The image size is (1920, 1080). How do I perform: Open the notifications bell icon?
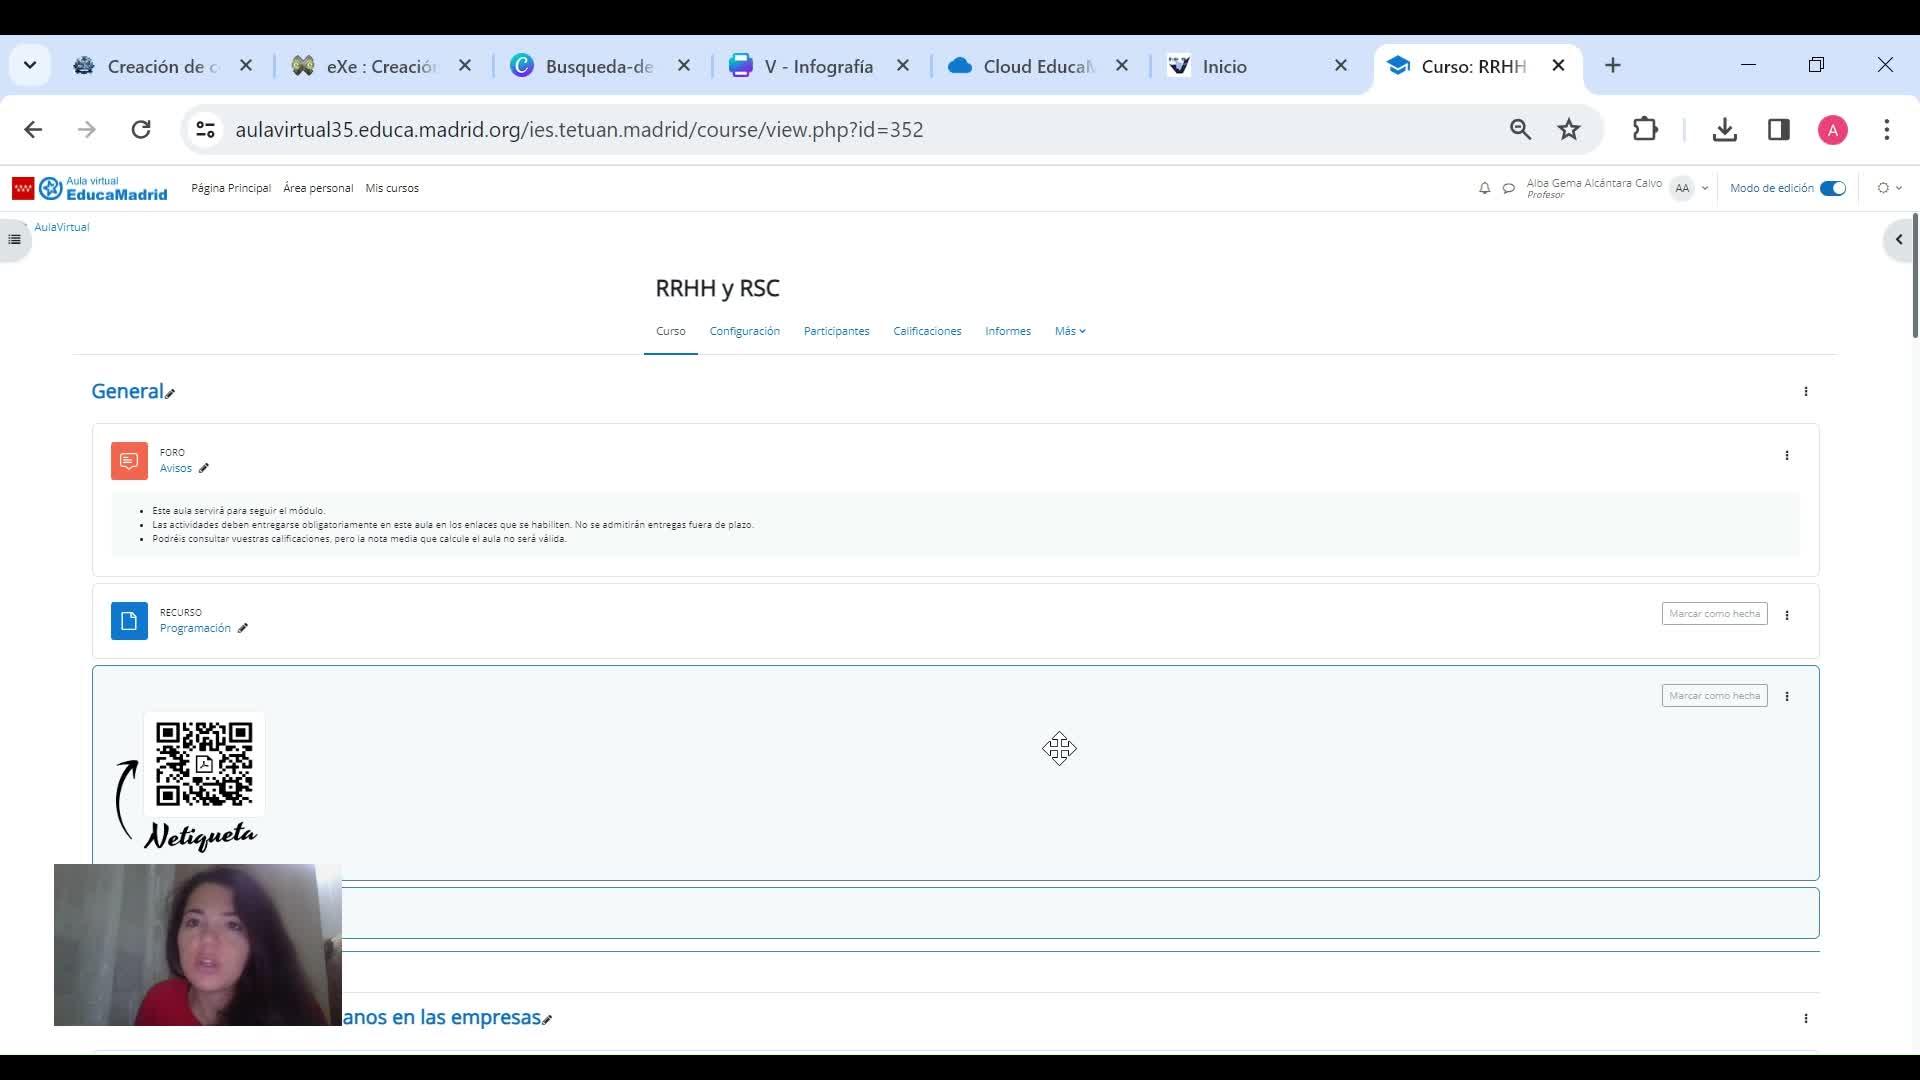[1484, 188]
